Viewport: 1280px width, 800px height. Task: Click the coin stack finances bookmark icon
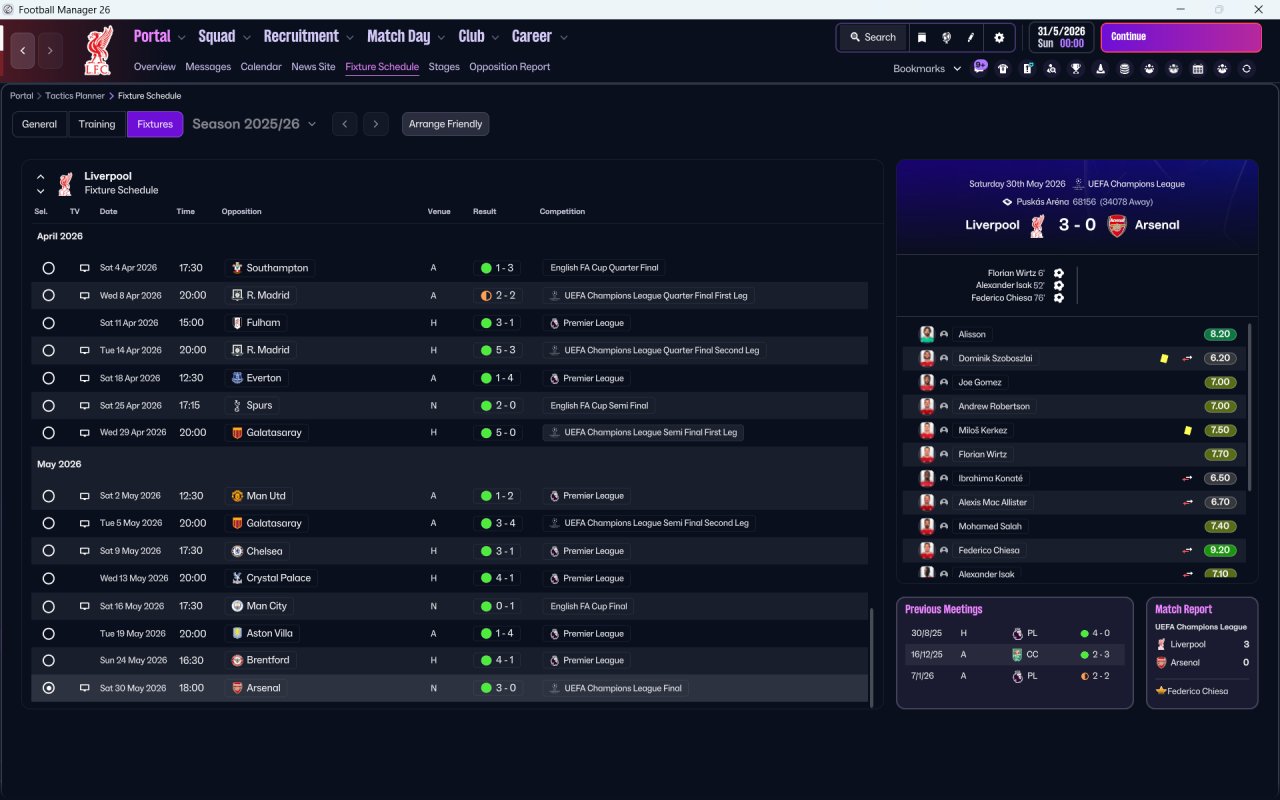coord(1125,69)
